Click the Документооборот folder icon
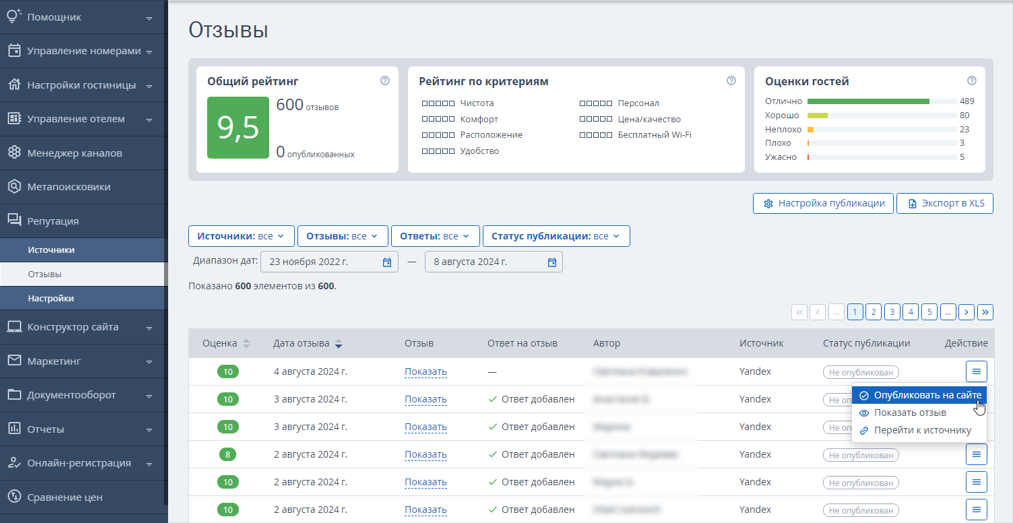Screen dimensions: 1013x523 click(x=14, y=395)
